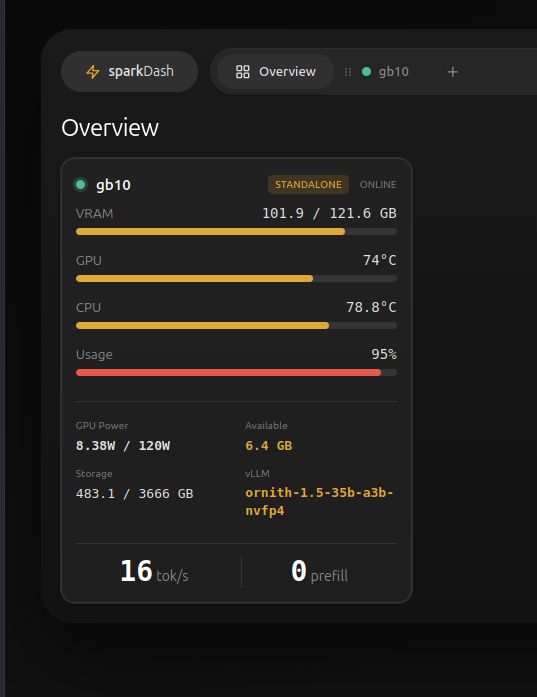The image size is (537, 697).
Task: Click the plus icon to add a tab
Action: [453, 72]
